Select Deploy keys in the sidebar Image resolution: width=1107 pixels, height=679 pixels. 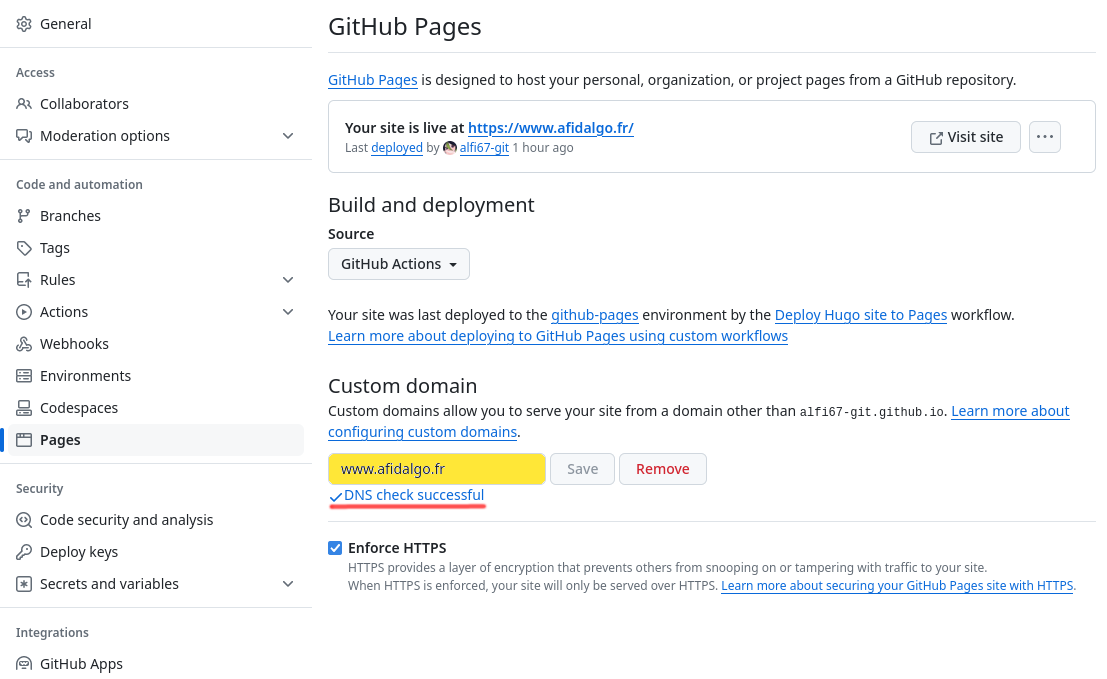point(79,552)
